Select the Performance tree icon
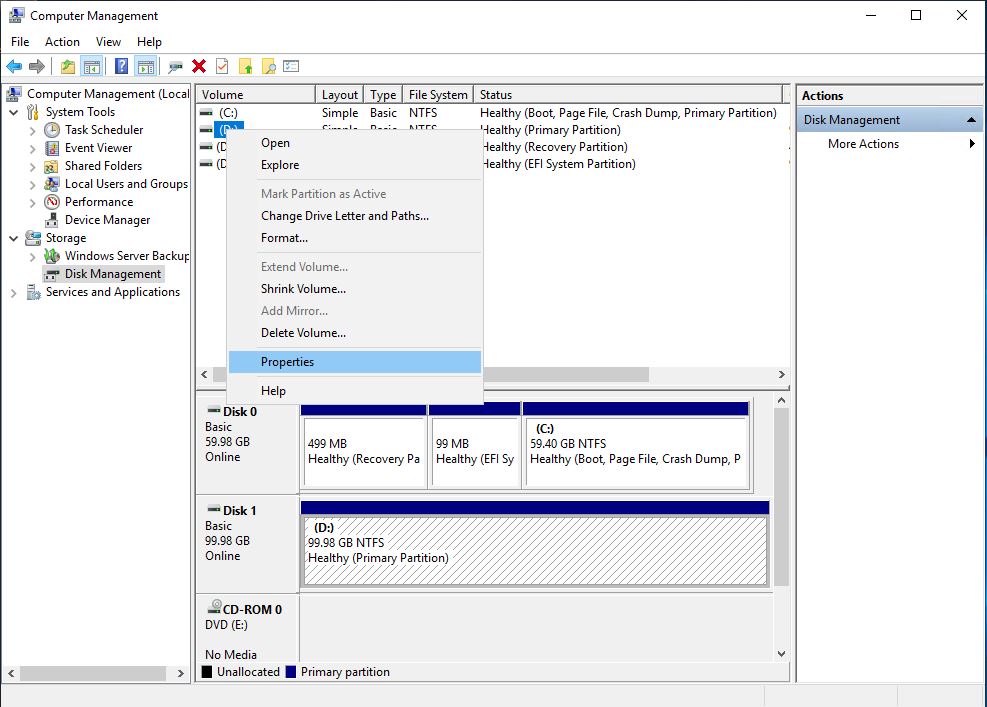The height and width of the screenshot is (707, 987). (52, 202)
